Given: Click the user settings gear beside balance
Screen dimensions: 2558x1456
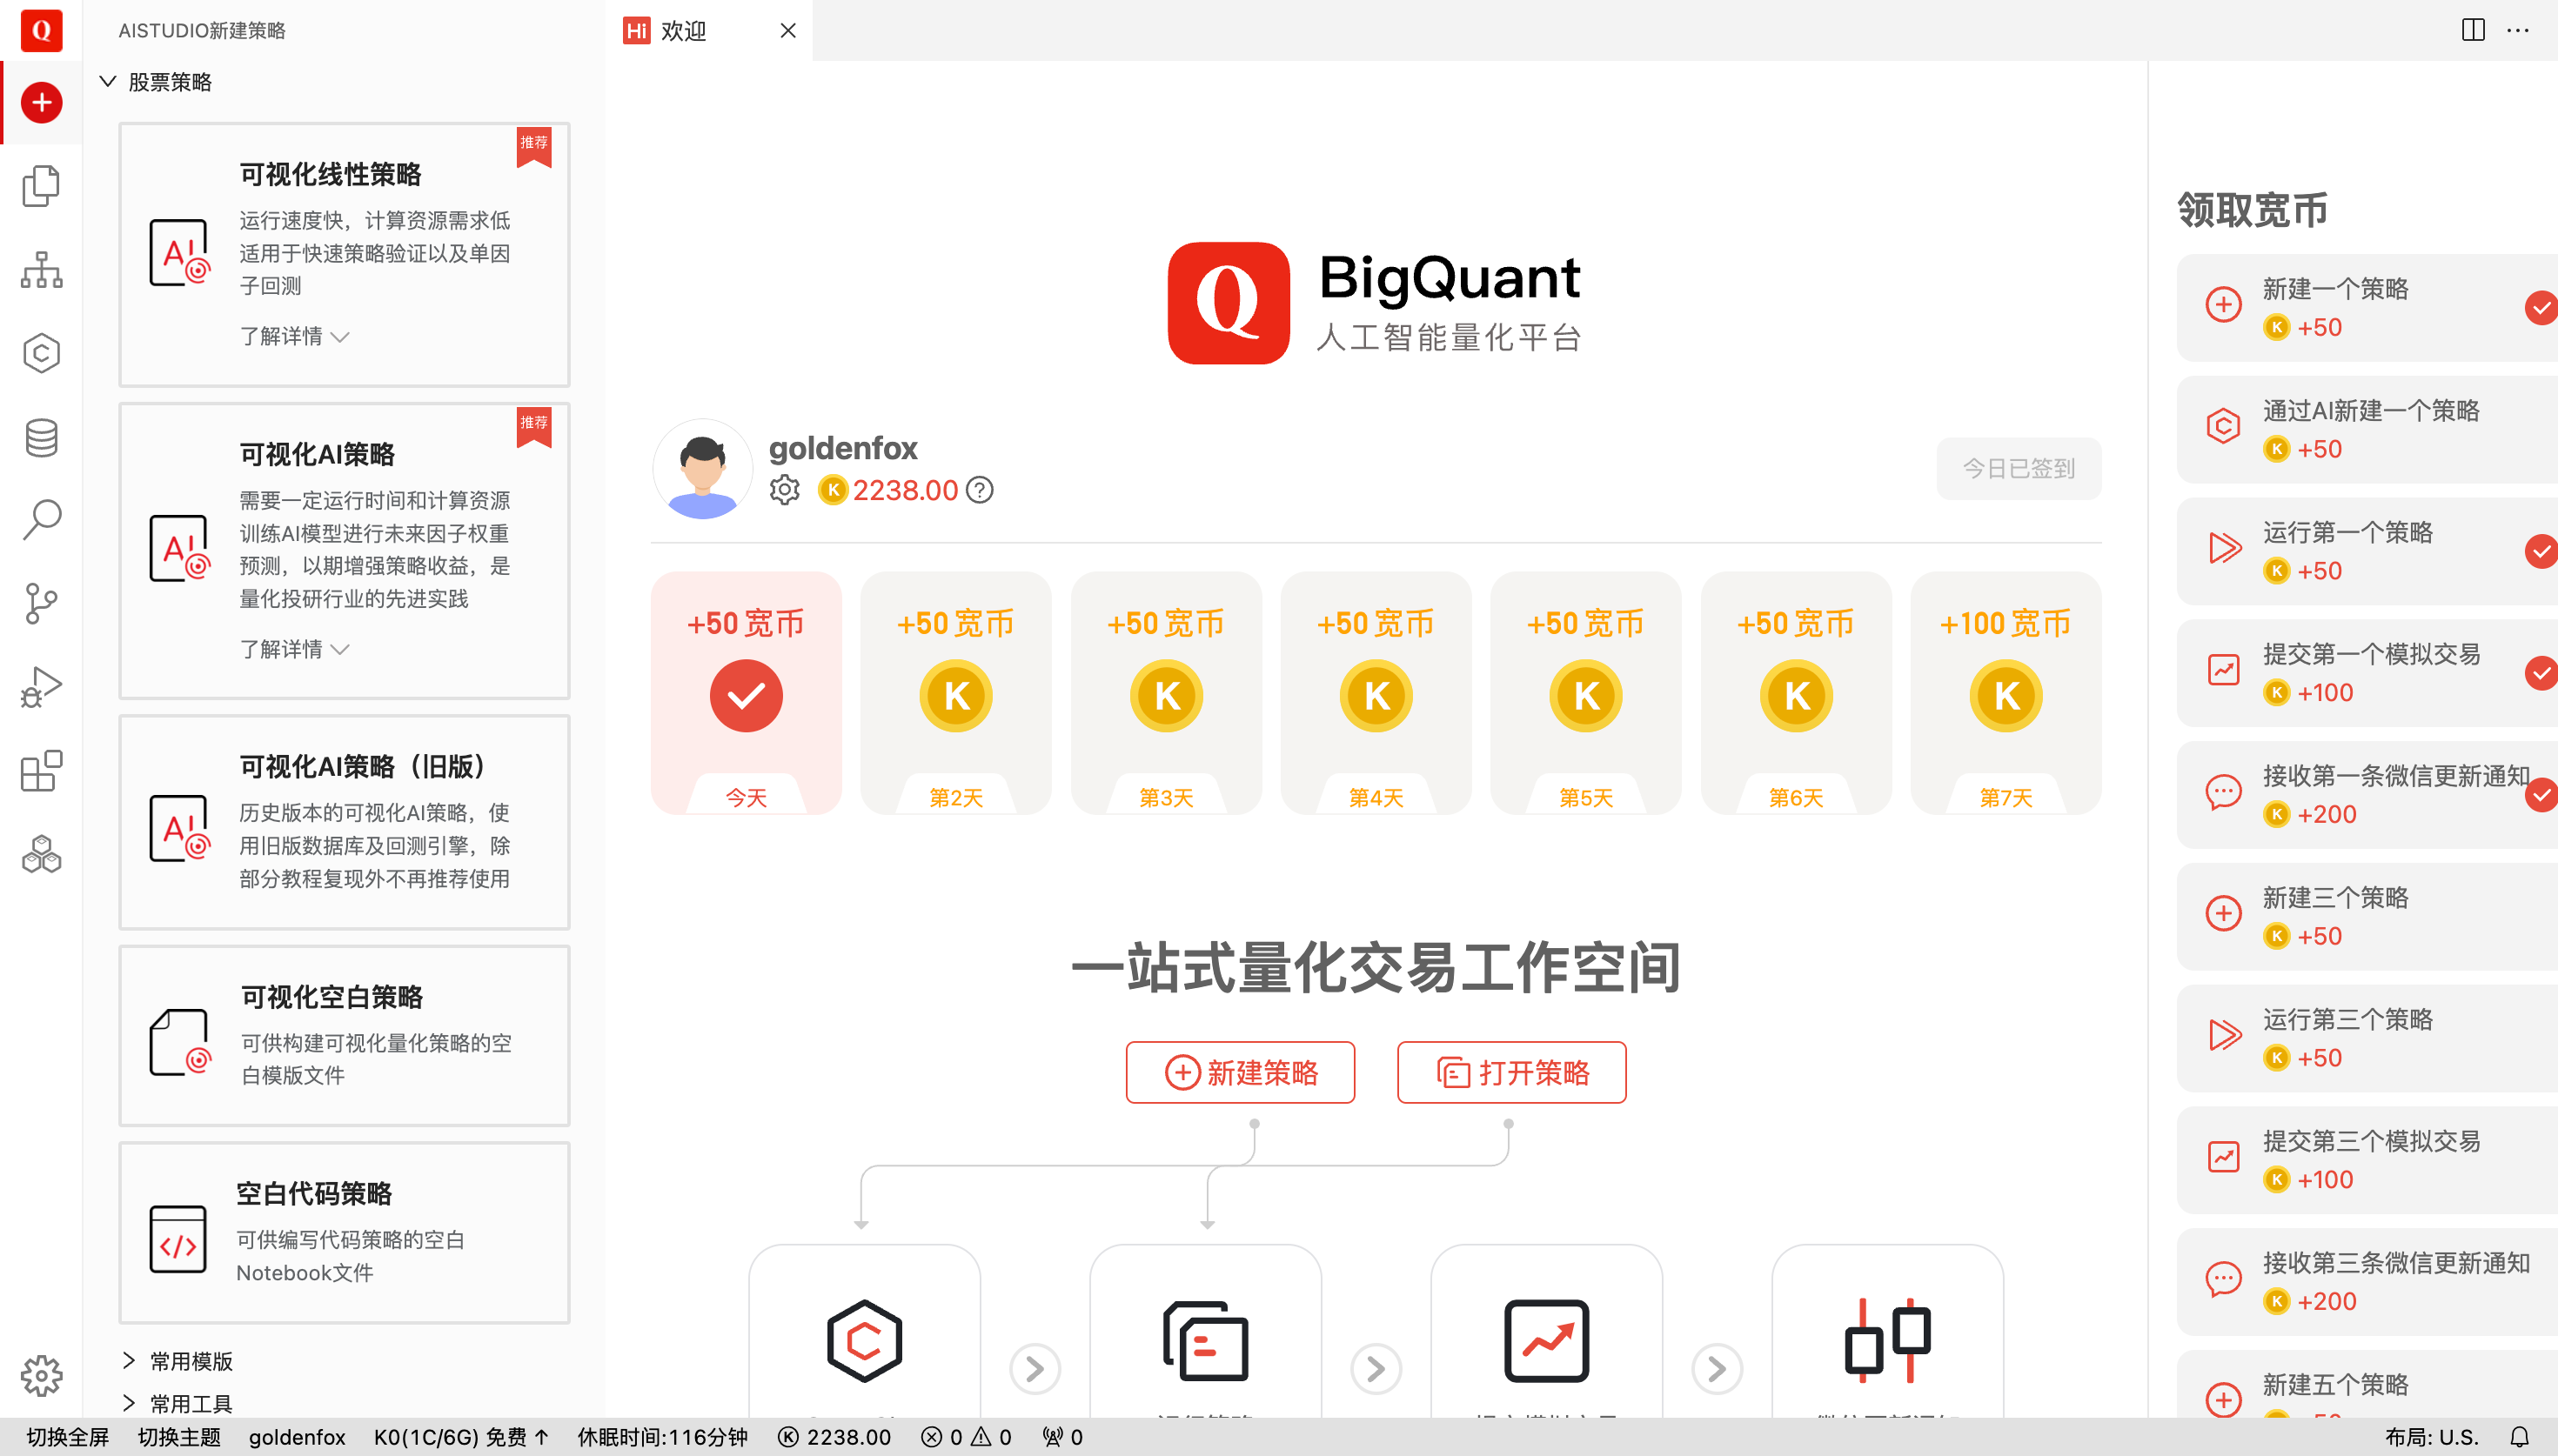Looking at the screenshot, I should coord(784,490).
